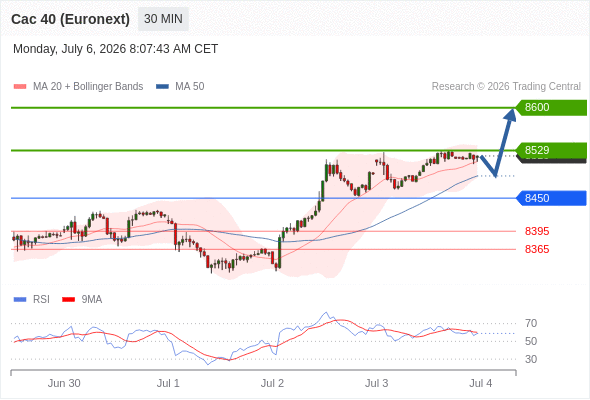This screenshot has height=400, width=590.
Task: Click the 9MA red legend swatch
Action: click(x=68, y=300)
